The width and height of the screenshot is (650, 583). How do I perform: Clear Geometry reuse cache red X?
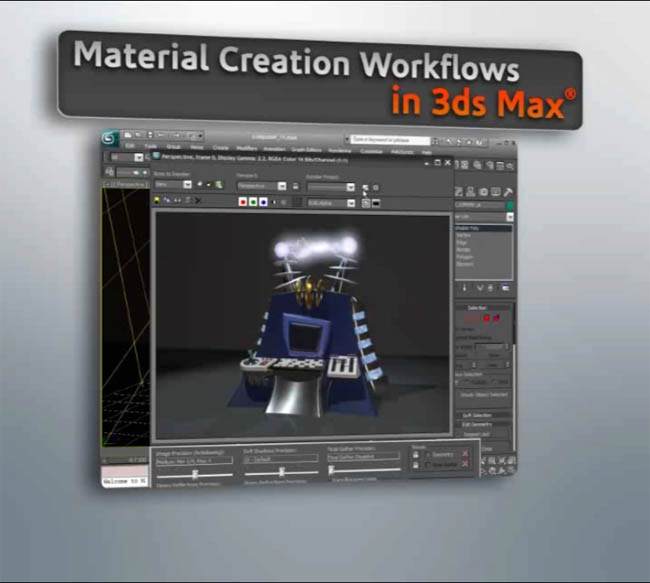tap(466, 454)
